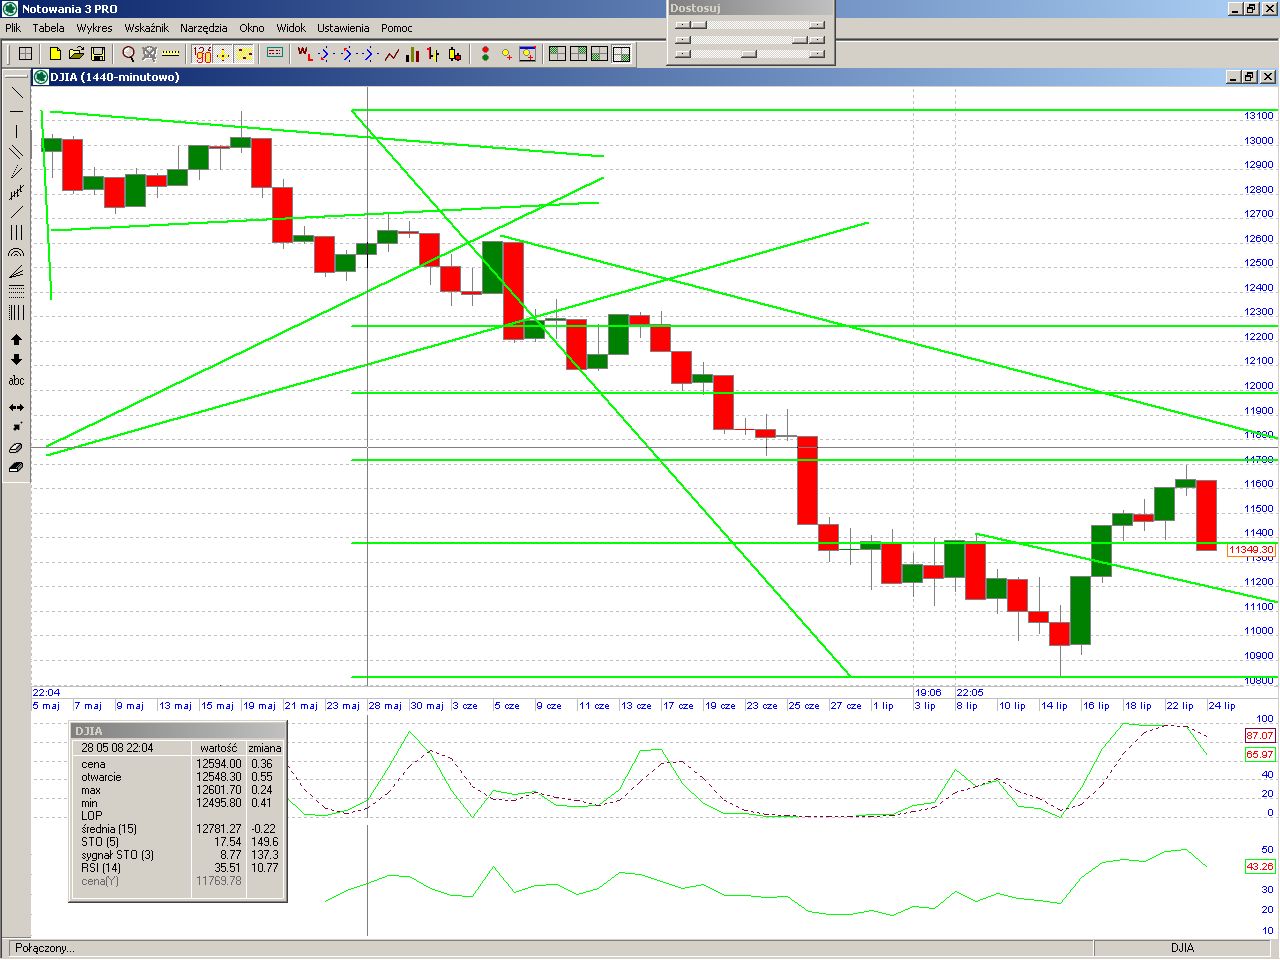The height and width of the screenshot is (960, 1280).
Task: Click the magnifier zoom icon in toolbar
Action: (128, 54)
